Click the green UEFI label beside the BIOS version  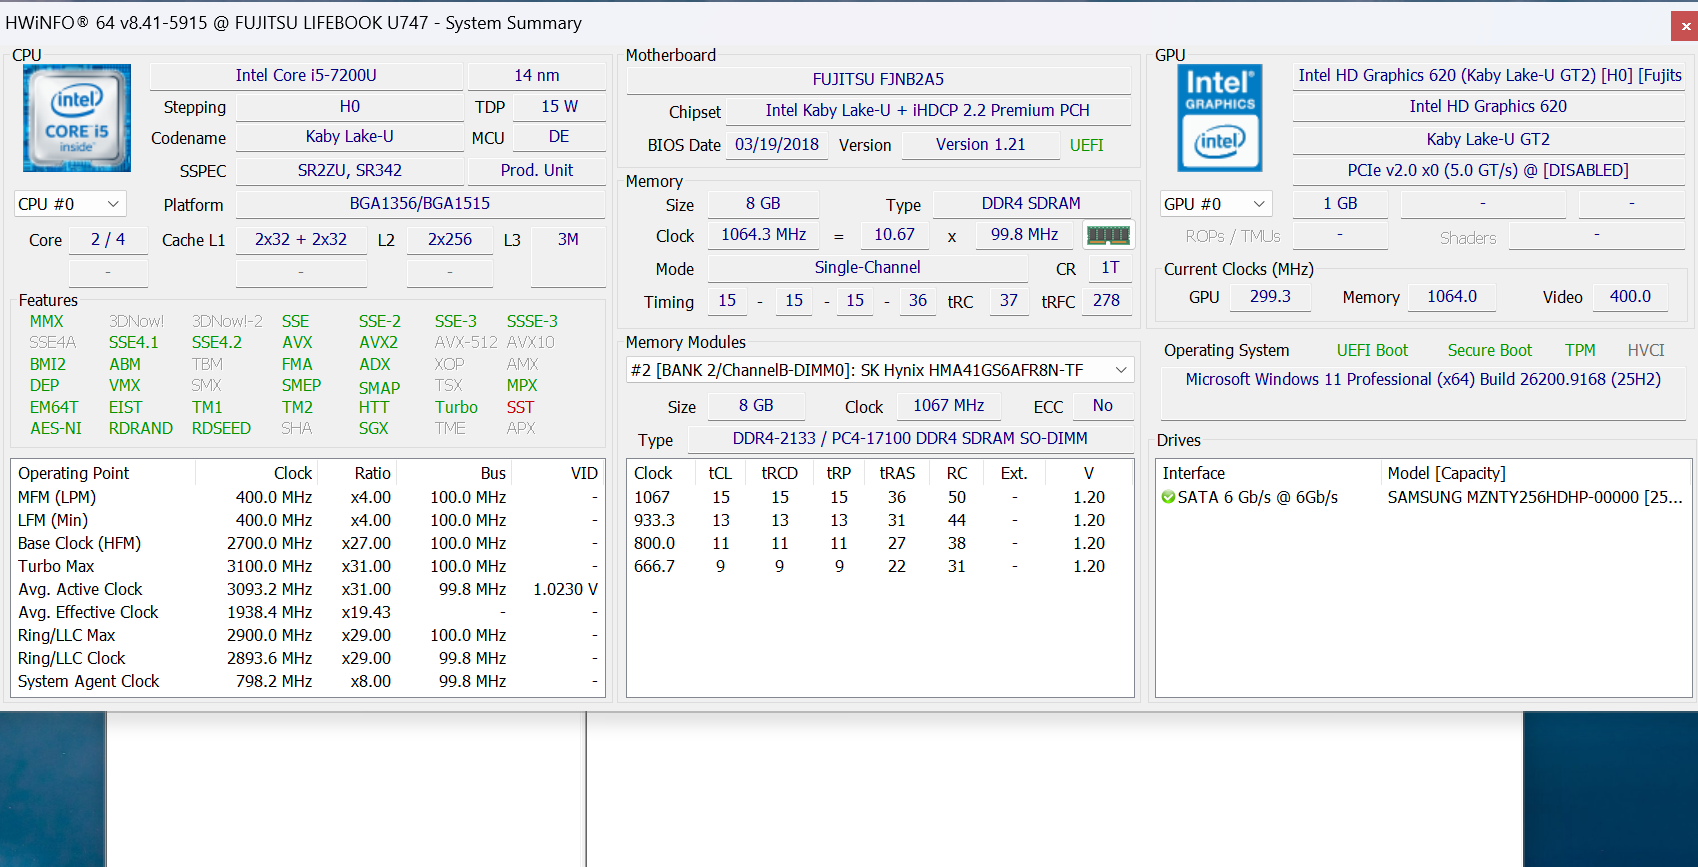[1087, 145]
